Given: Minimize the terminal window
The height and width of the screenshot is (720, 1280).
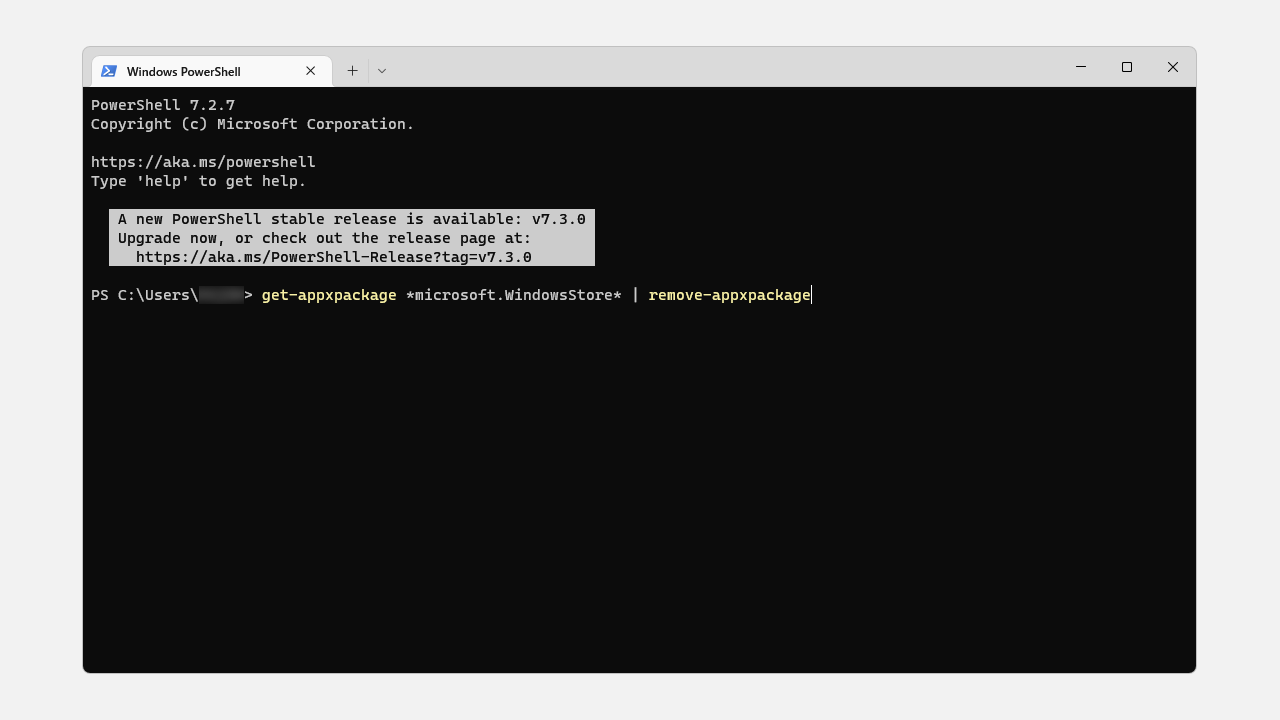Looking at the screenshot, I should (1081, 67).
